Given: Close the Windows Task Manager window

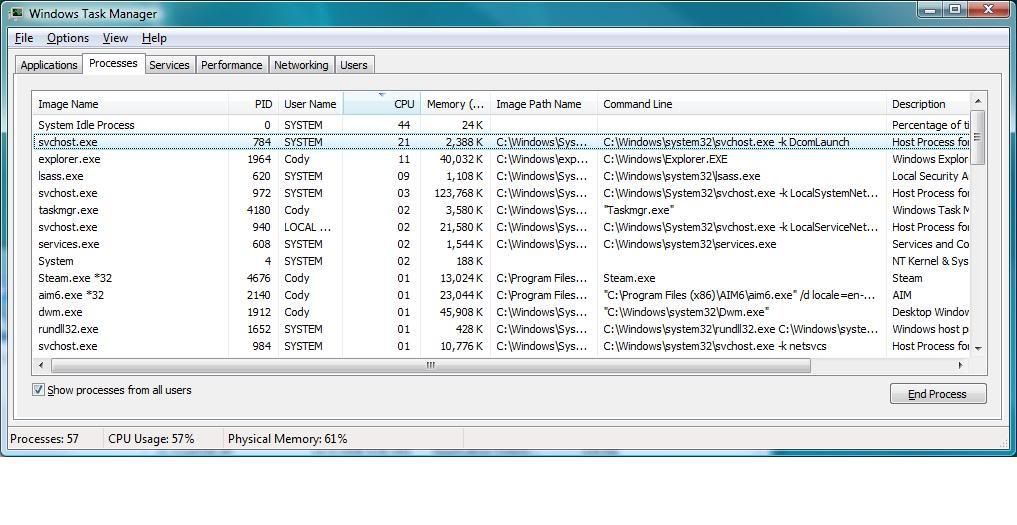Looking at the screenshot, I should pos(989,9).
